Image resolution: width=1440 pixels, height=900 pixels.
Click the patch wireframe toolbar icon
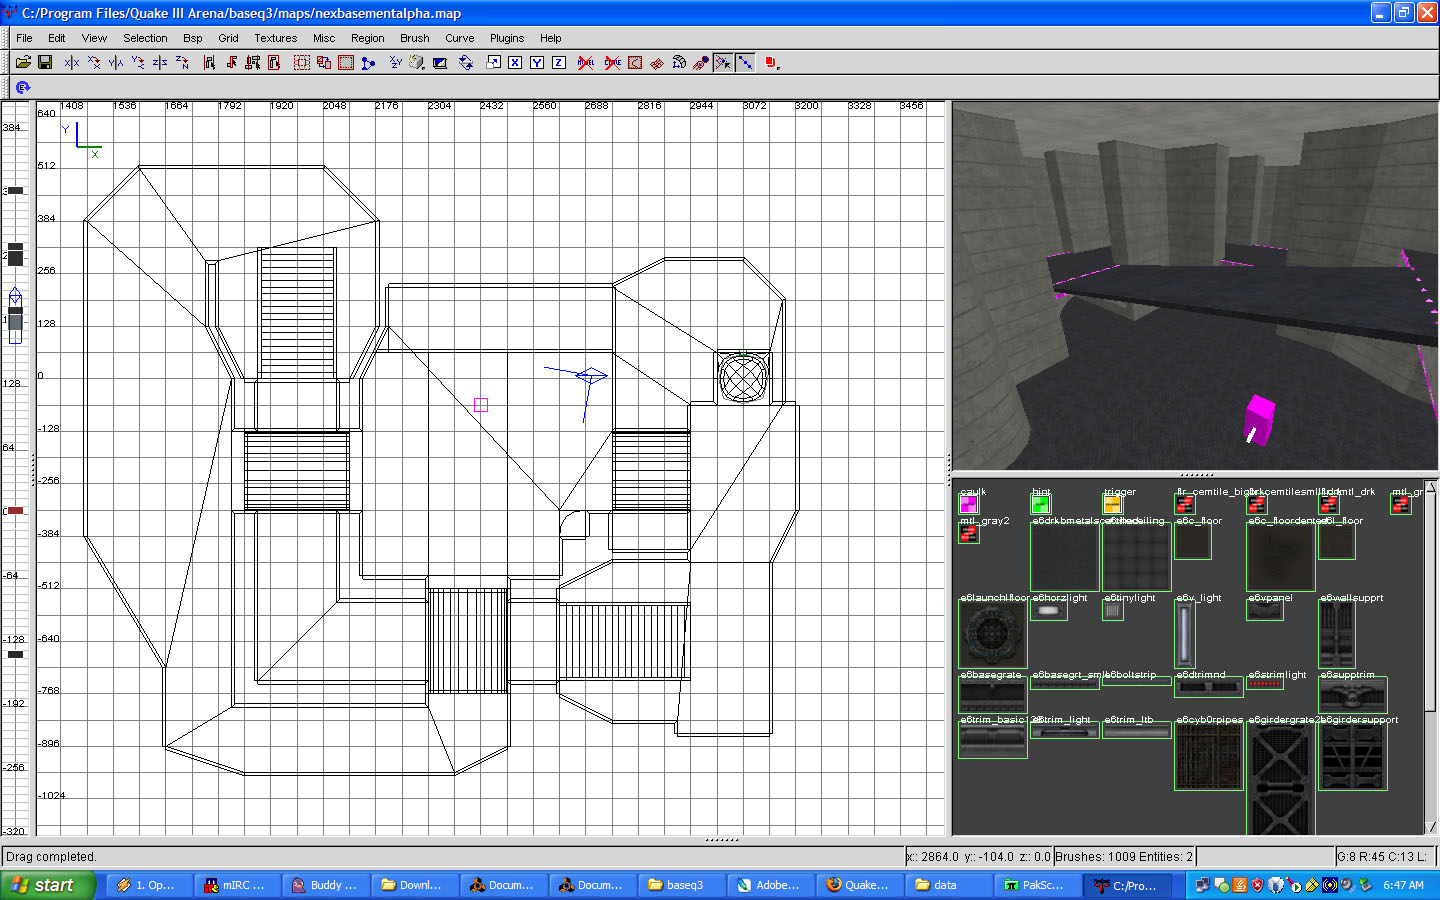pos(657,62)
